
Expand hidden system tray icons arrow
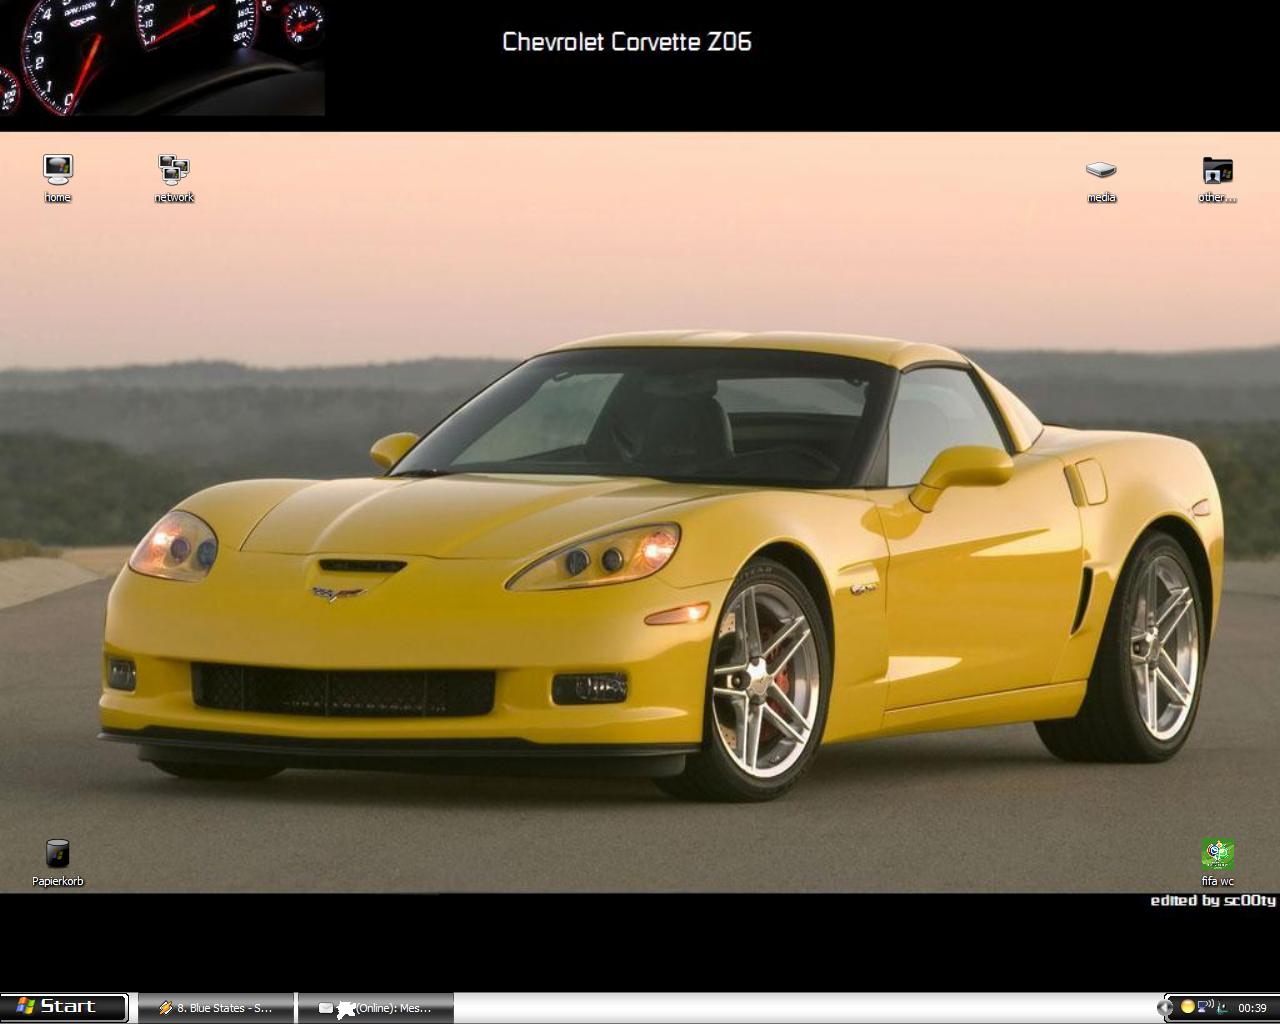(x=1165, y=1007)
